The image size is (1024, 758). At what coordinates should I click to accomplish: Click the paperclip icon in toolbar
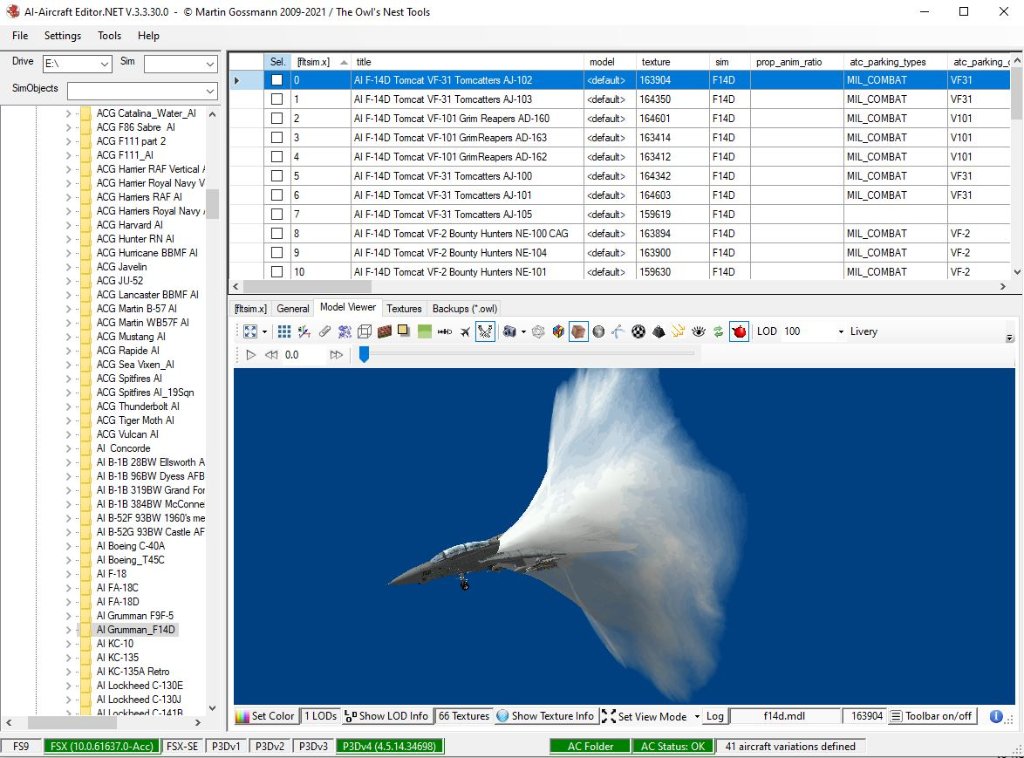click(x=324, y=332)
